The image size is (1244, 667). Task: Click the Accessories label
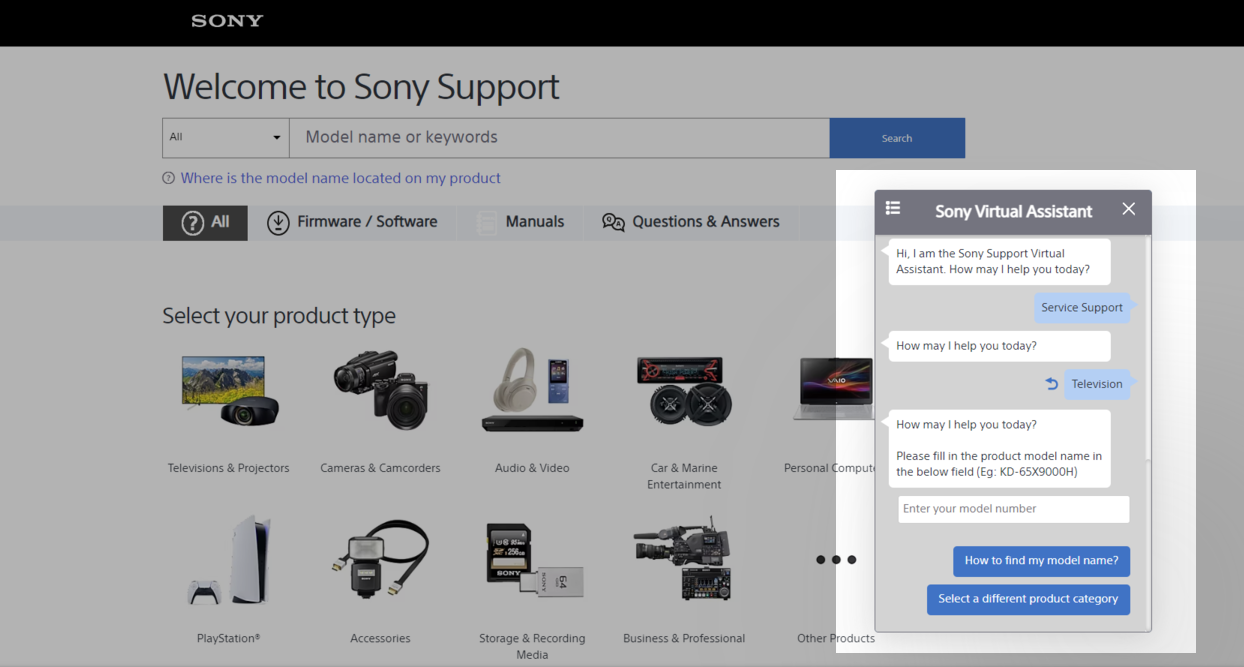[x=380, y=638]
